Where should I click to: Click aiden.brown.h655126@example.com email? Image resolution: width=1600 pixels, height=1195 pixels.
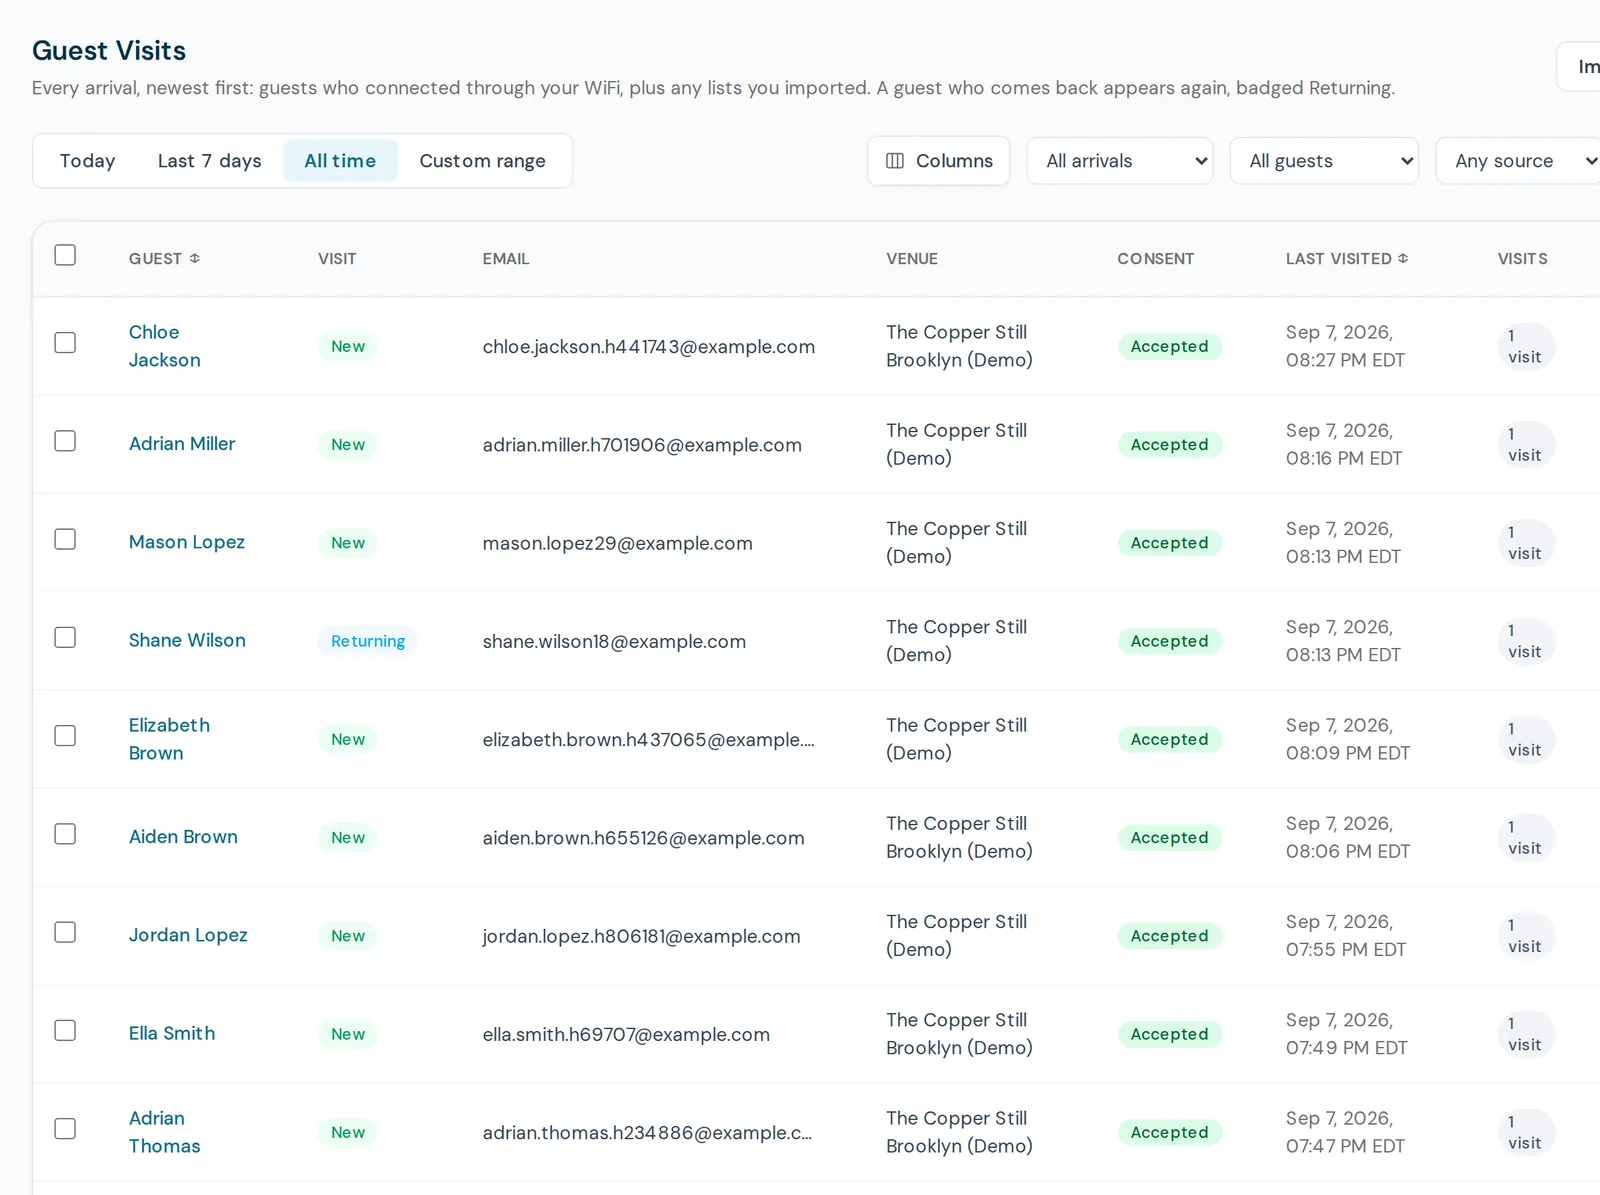point(643,838)
